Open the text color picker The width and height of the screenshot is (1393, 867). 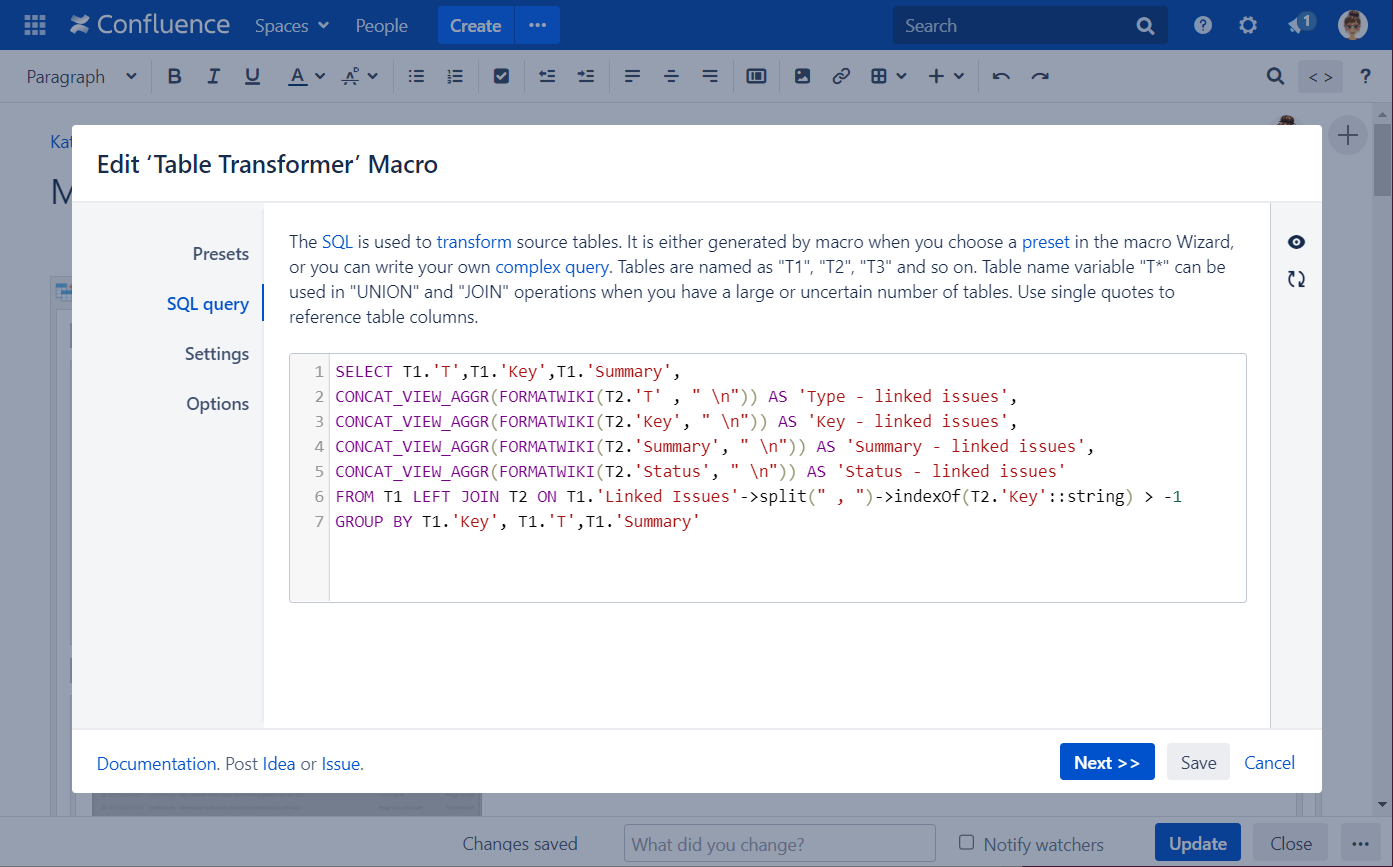click(319, 77)
